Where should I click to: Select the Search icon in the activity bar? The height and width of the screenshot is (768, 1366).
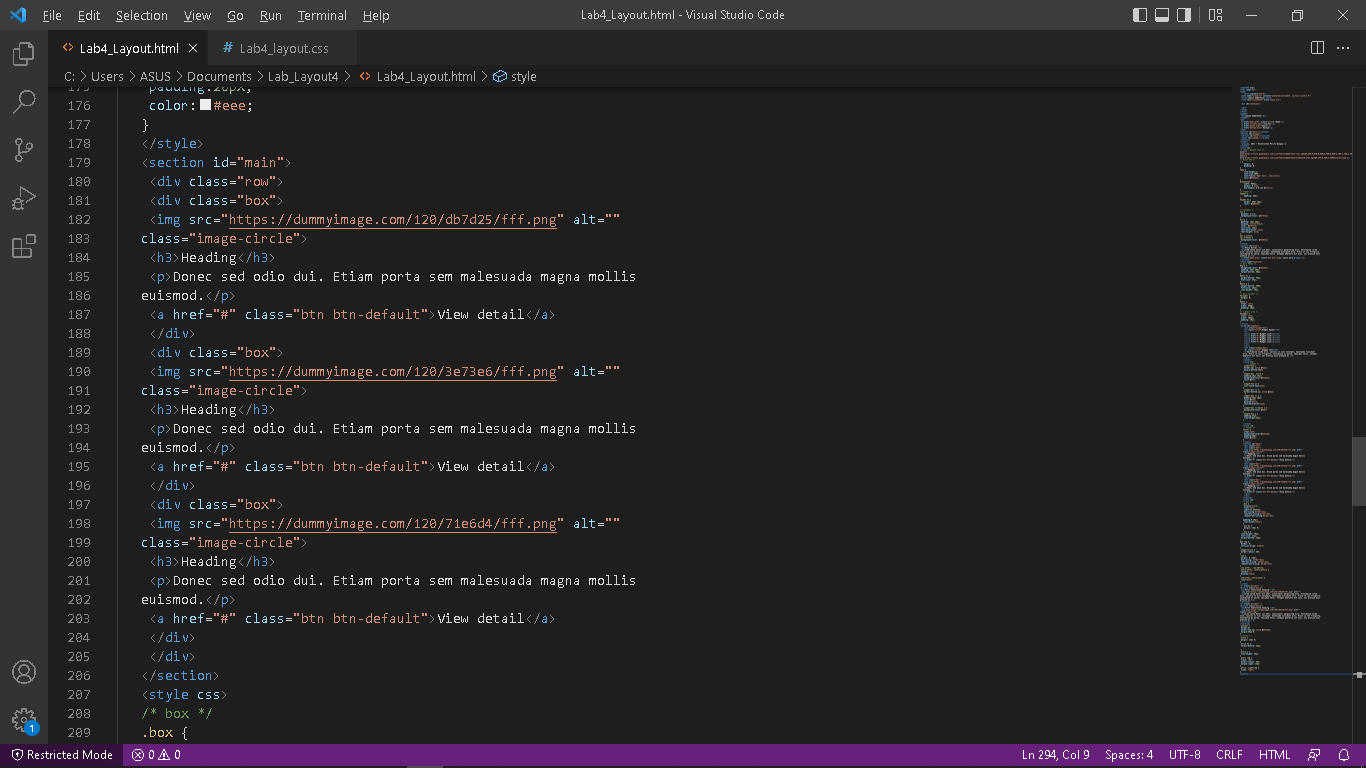24,101
